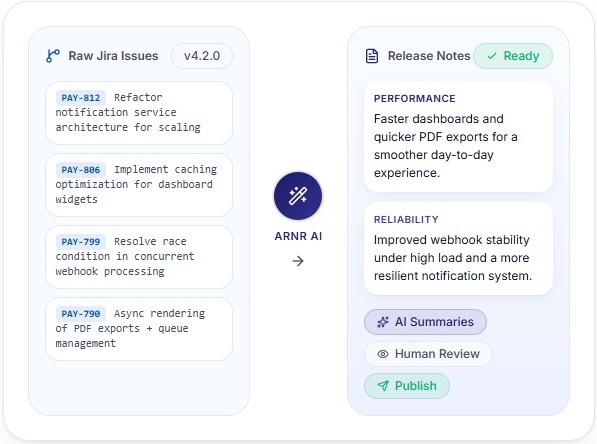The width and height of the screenshot is (597, 444).
Task: Click the right arrow below ARNR AI
Action: [x=298, y=261]
